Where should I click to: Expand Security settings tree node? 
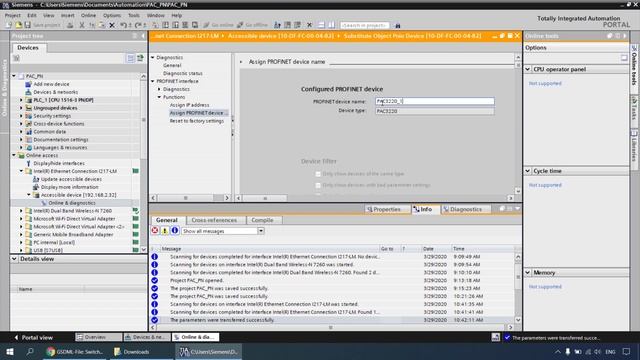click(21, 116)
